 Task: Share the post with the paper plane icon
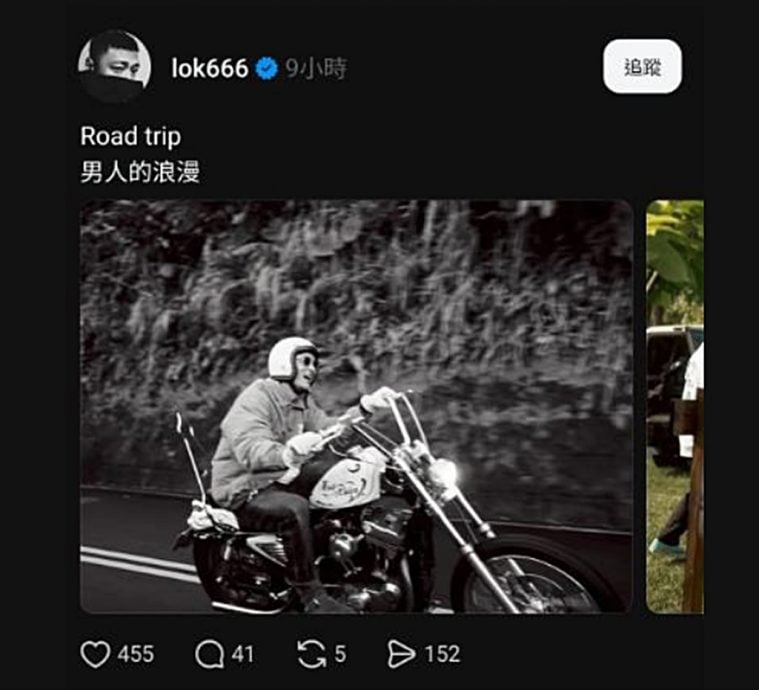point(401,654)
